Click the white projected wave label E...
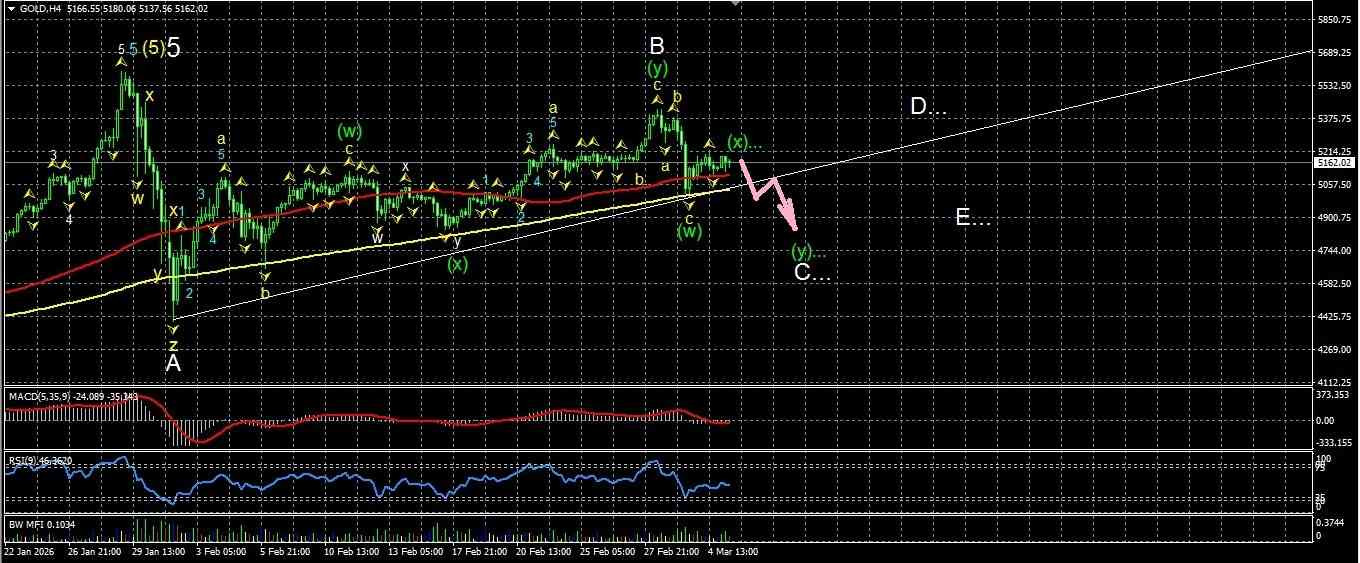The width and height of the screenshot is (1360, 563). point(972,217)
